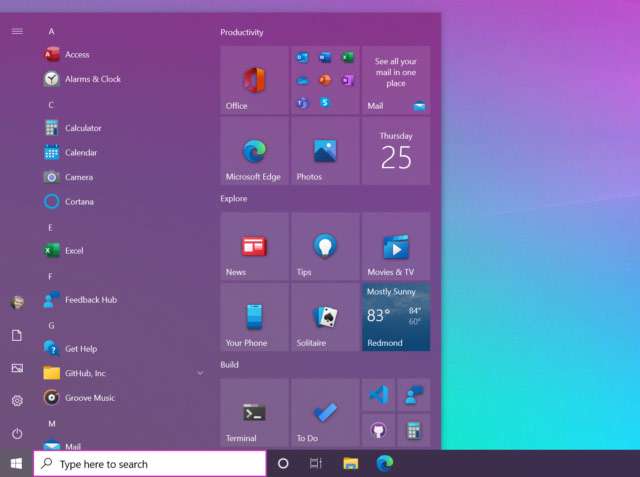Open Calculator from the app list
640x477 pixels.
[122, 128]
